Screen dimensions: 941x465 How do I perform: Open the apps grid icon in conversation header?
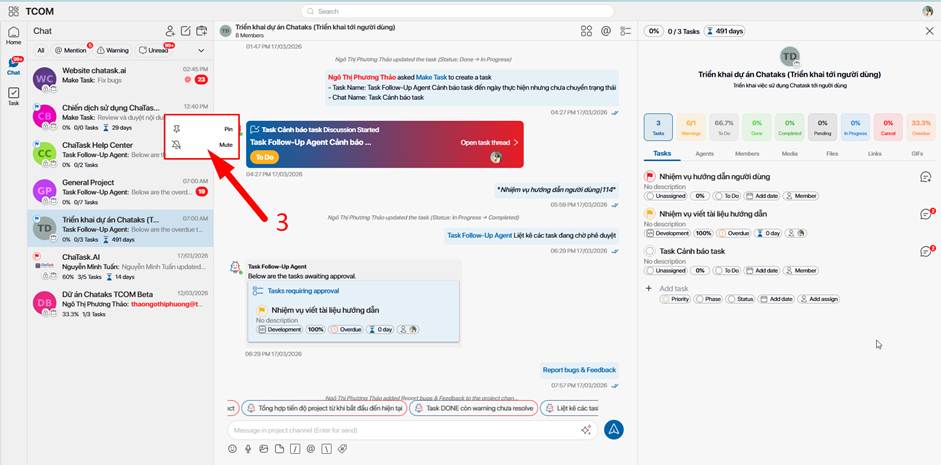[586, 31]
